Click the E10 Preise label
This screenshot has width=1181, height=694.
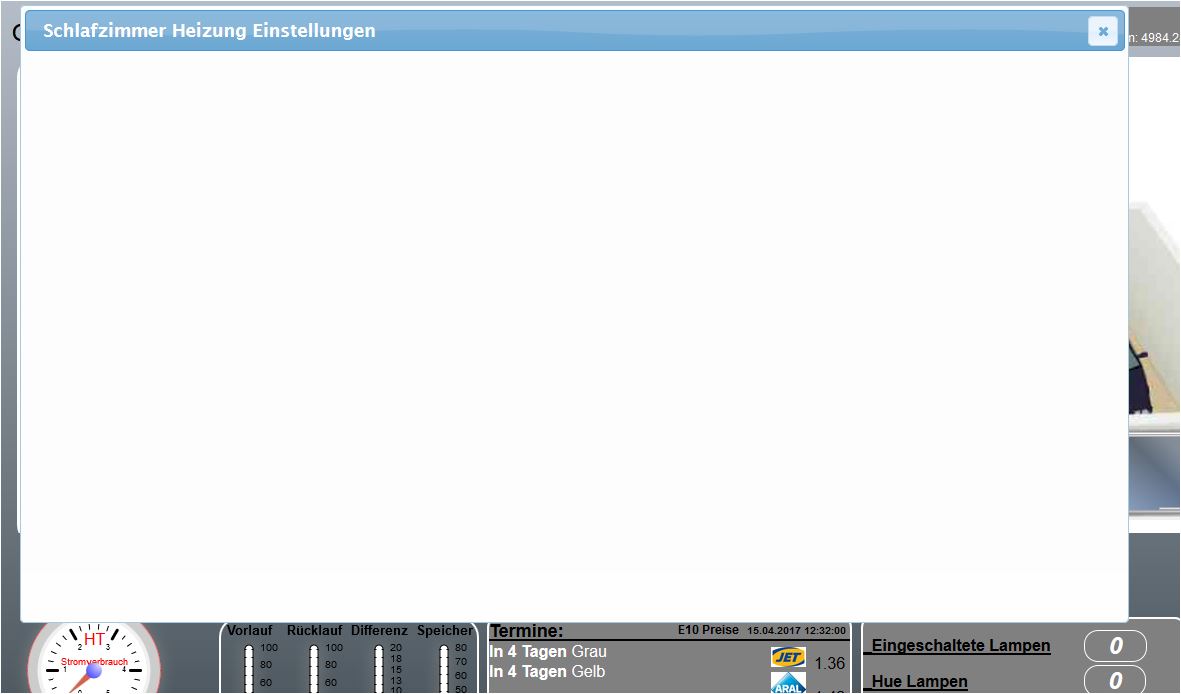(708, 630)
